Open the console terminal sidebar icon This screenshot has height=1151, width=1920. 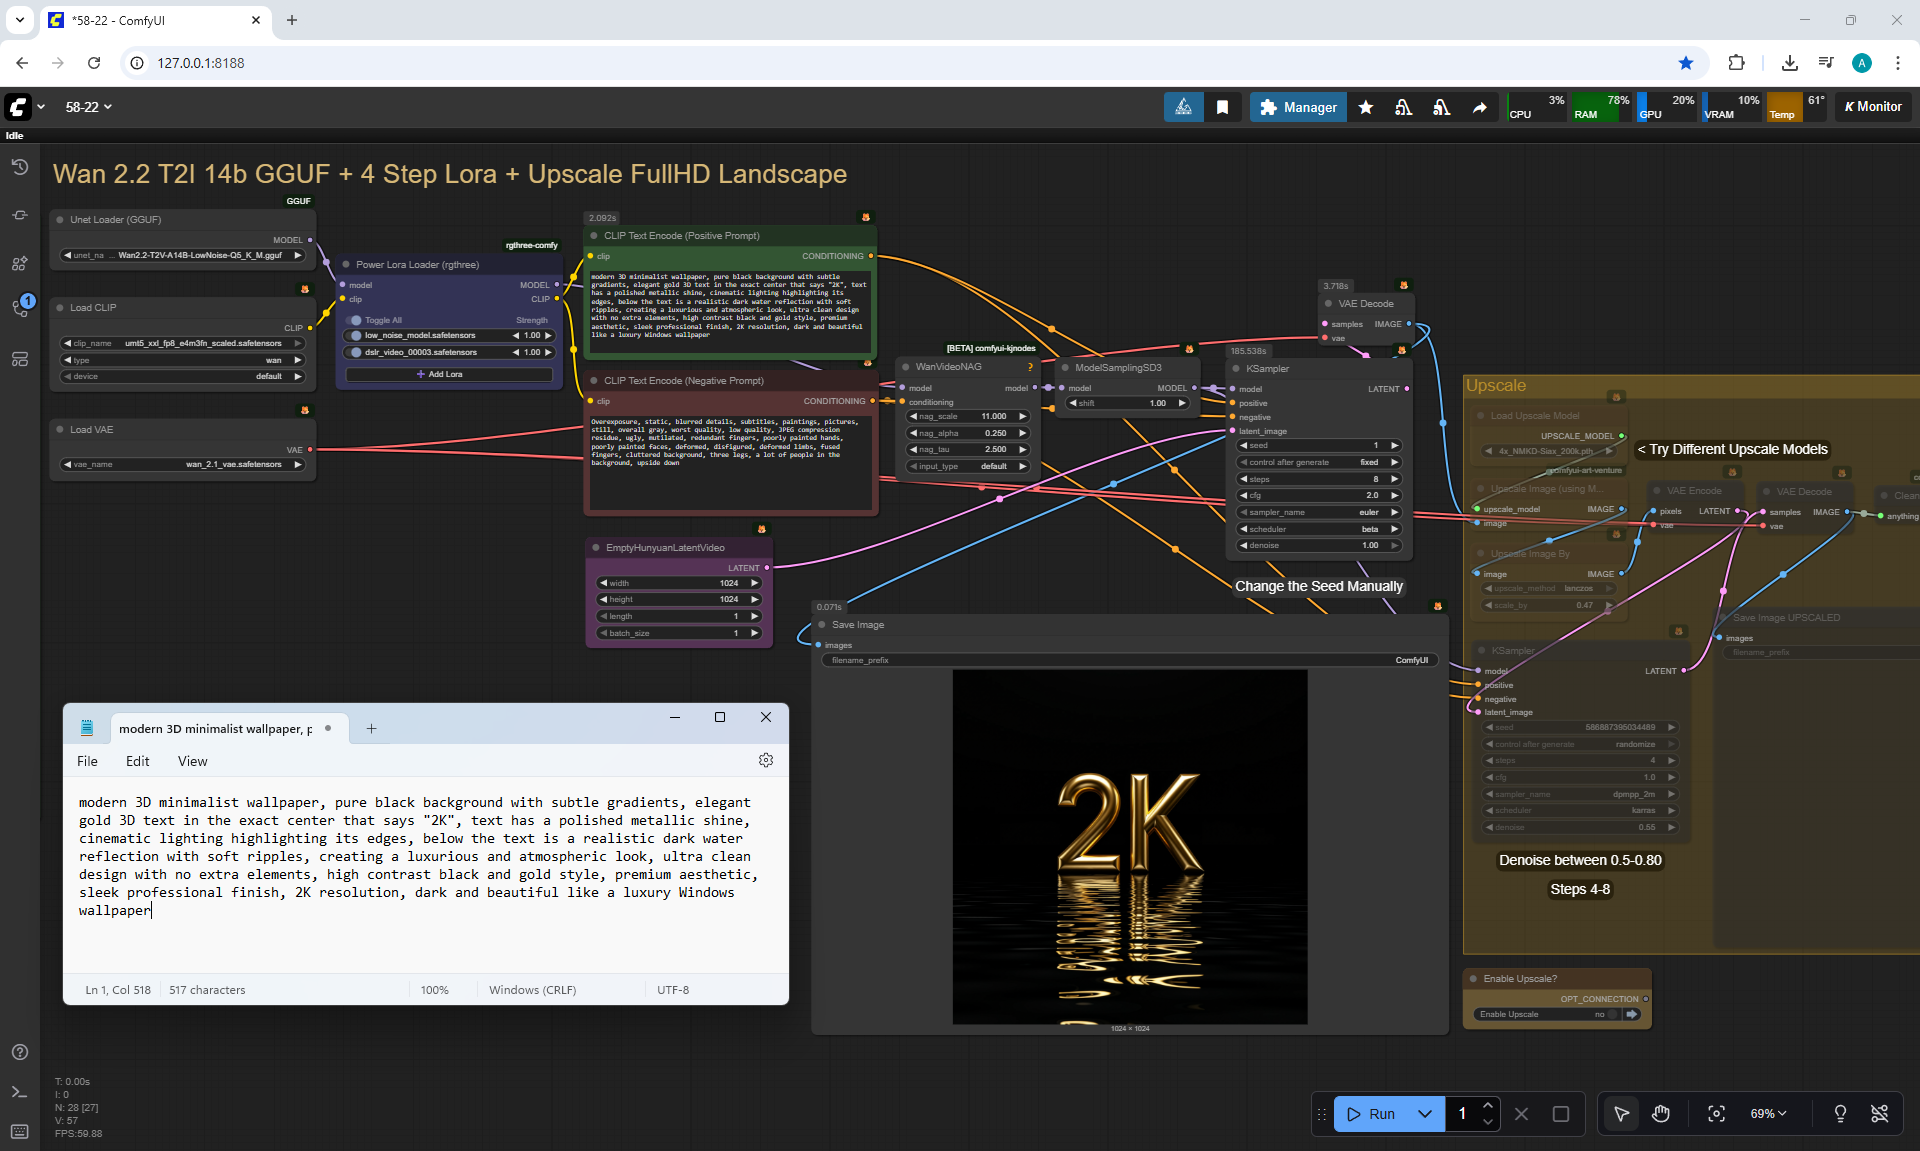tap(20, 1092)
